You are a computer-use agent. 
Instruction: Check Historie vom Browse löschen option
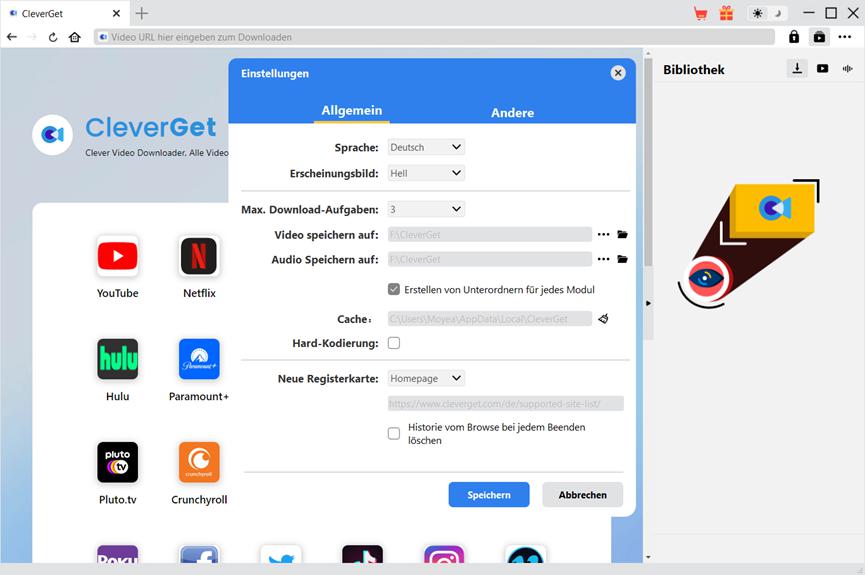[394, 433]
